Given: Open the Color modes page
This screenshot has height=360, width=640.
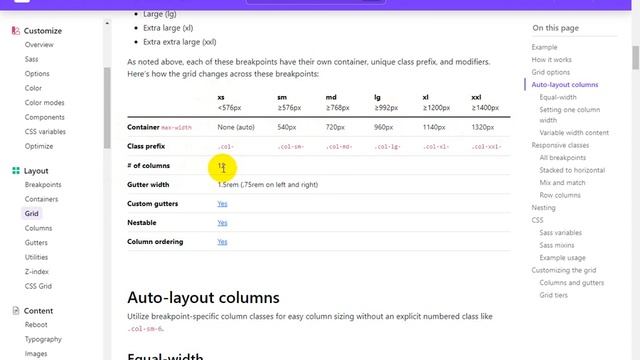Looking at the screenshot, I should click(44, 103).
